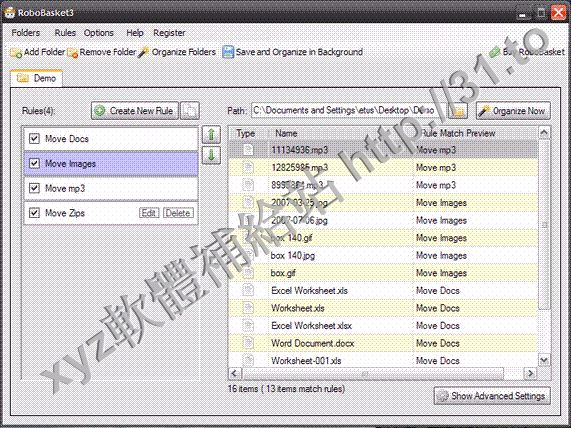Open the Options menu
Screen dimensions: 571x428
click(99, 33)
